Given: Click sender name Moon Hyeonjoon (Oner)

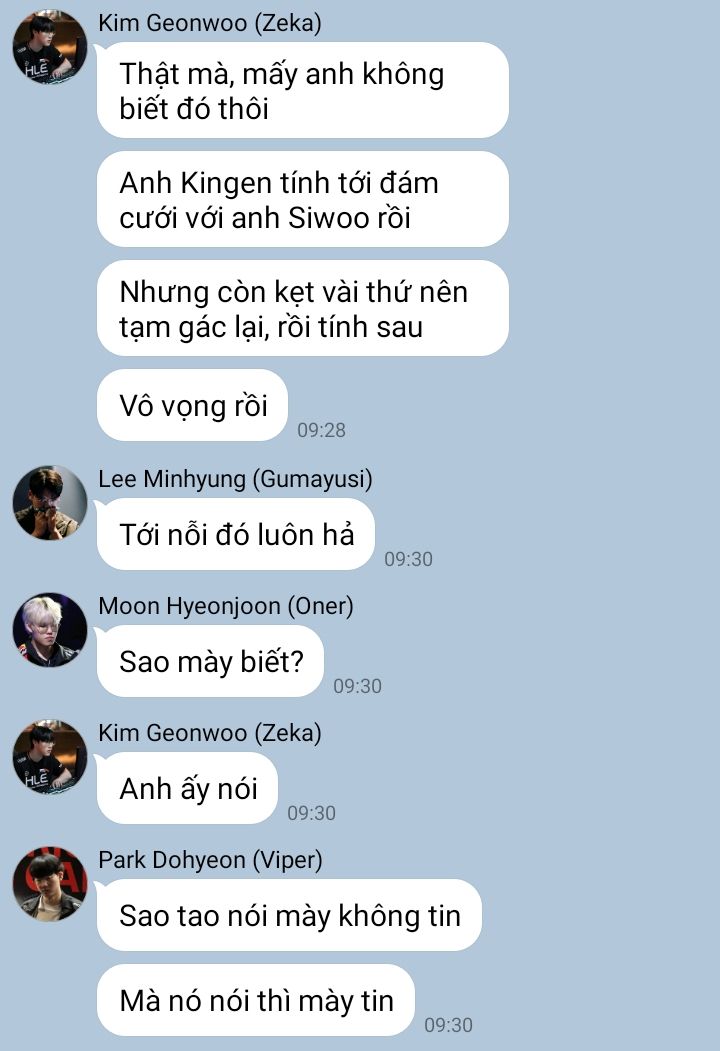Looking at the screenshot, I should point(226,606).
